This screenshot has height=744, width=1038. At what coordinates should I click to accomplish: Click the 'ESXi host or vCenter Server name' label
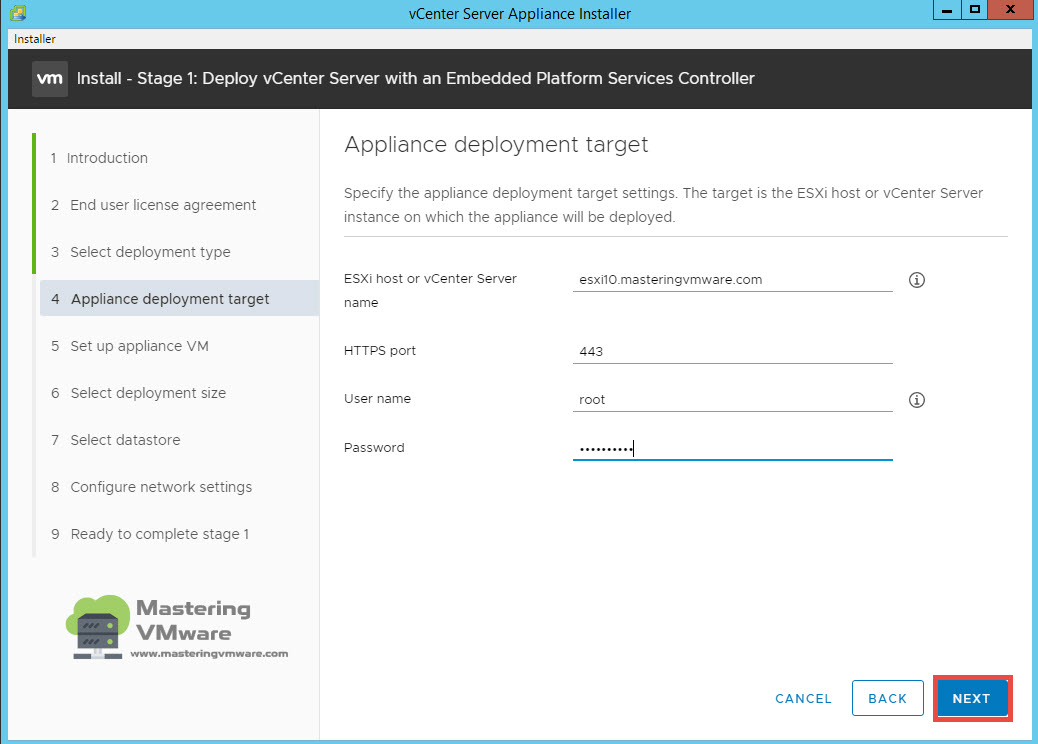pos(430,291)
